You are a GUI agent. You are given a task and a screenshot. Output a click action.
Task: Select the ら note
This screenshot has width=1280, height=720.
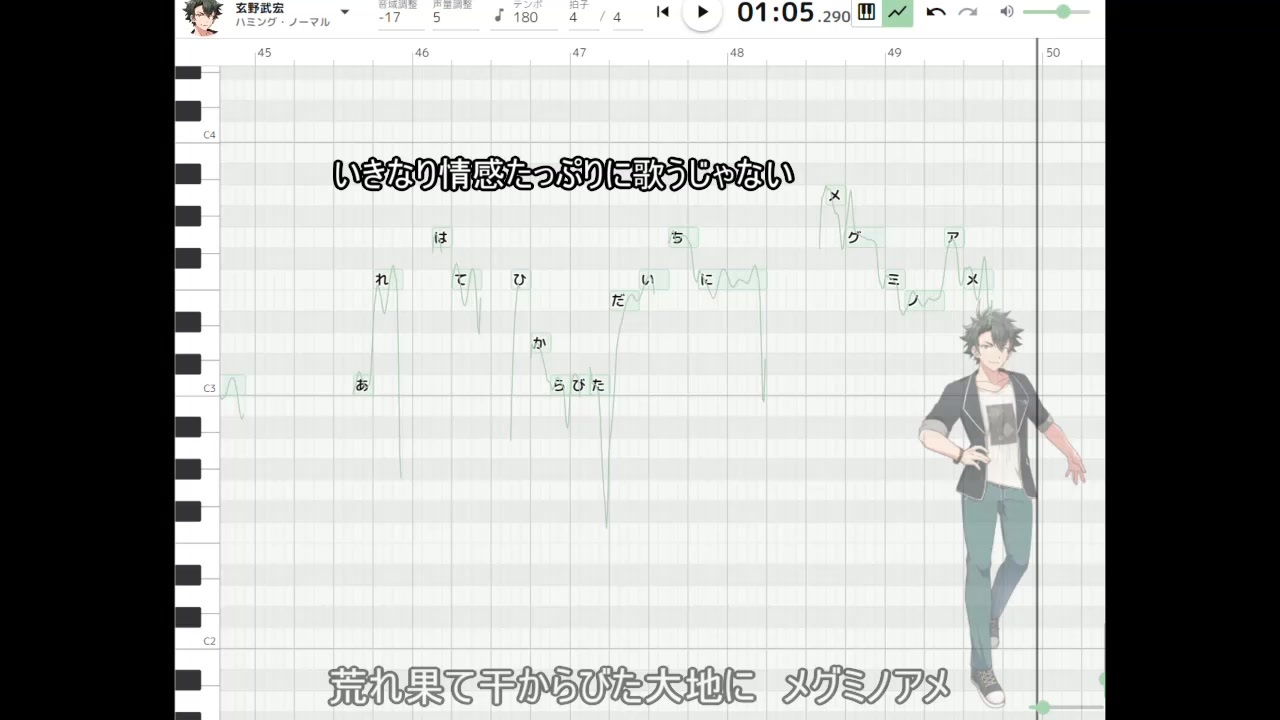pyautogui.click(x=559, y=385)
